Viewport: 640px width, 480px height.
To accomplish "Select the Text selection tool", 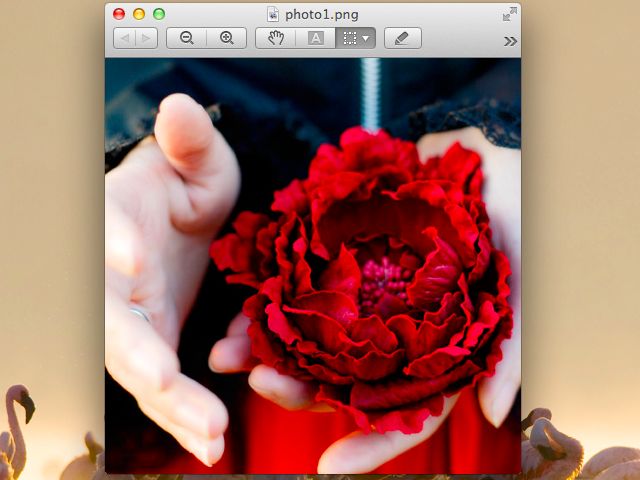I will click(316, 38).
